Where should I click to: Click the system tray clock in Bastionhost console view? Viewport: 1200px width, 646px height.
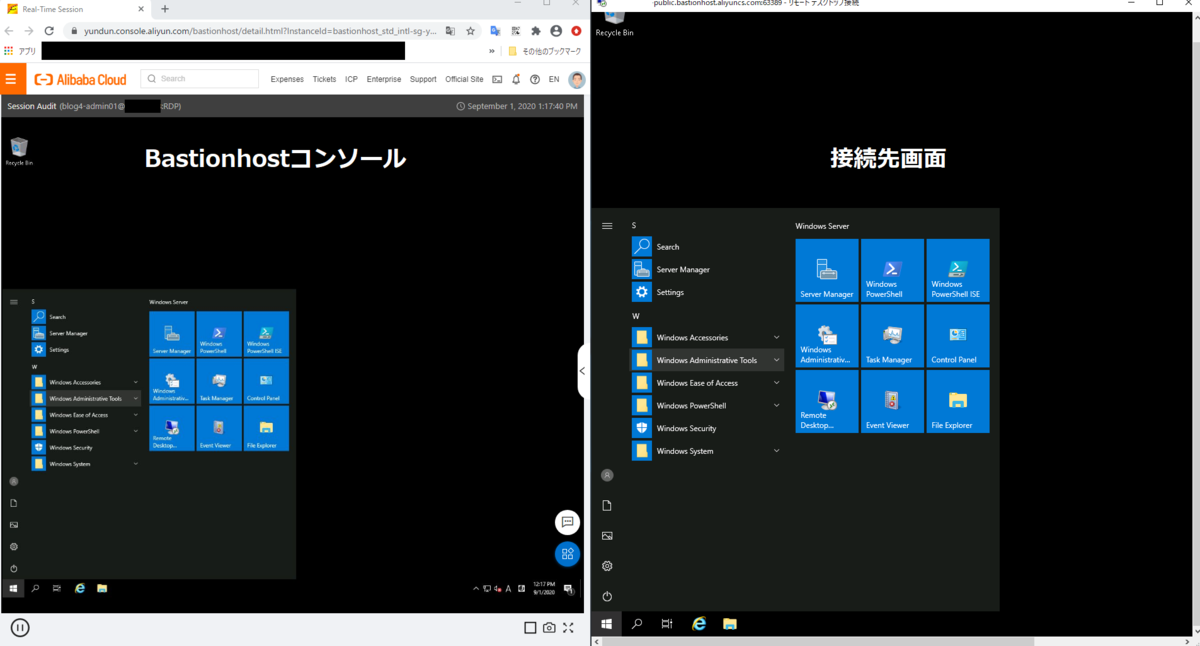pos(544,588)
